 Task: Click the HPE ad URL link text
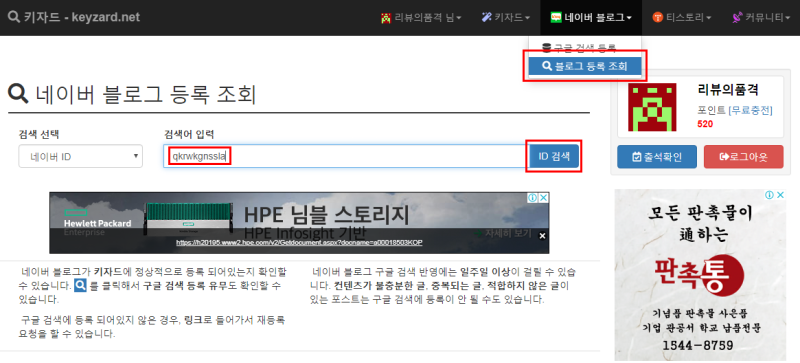(x=299, y=243)
